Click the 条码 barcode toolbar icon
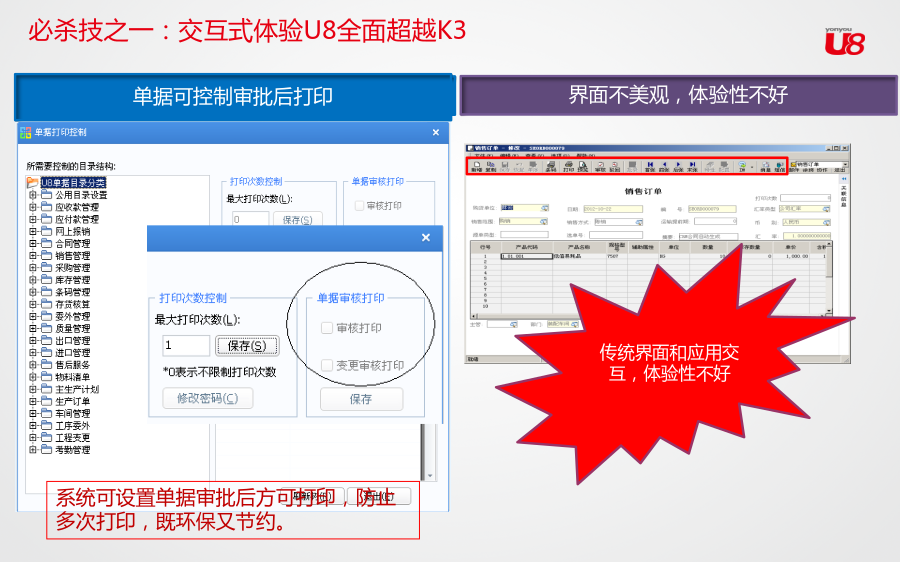The image size is (900, 562). coord(551,166)
